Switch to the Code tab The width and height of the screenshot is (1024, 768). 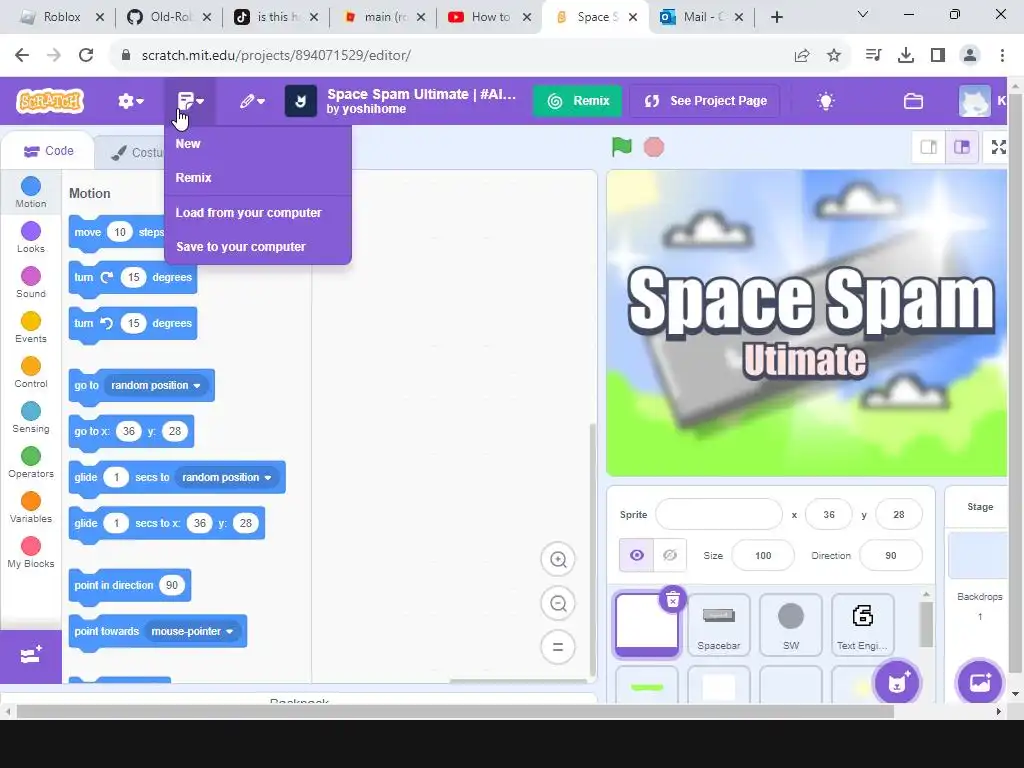49,152
